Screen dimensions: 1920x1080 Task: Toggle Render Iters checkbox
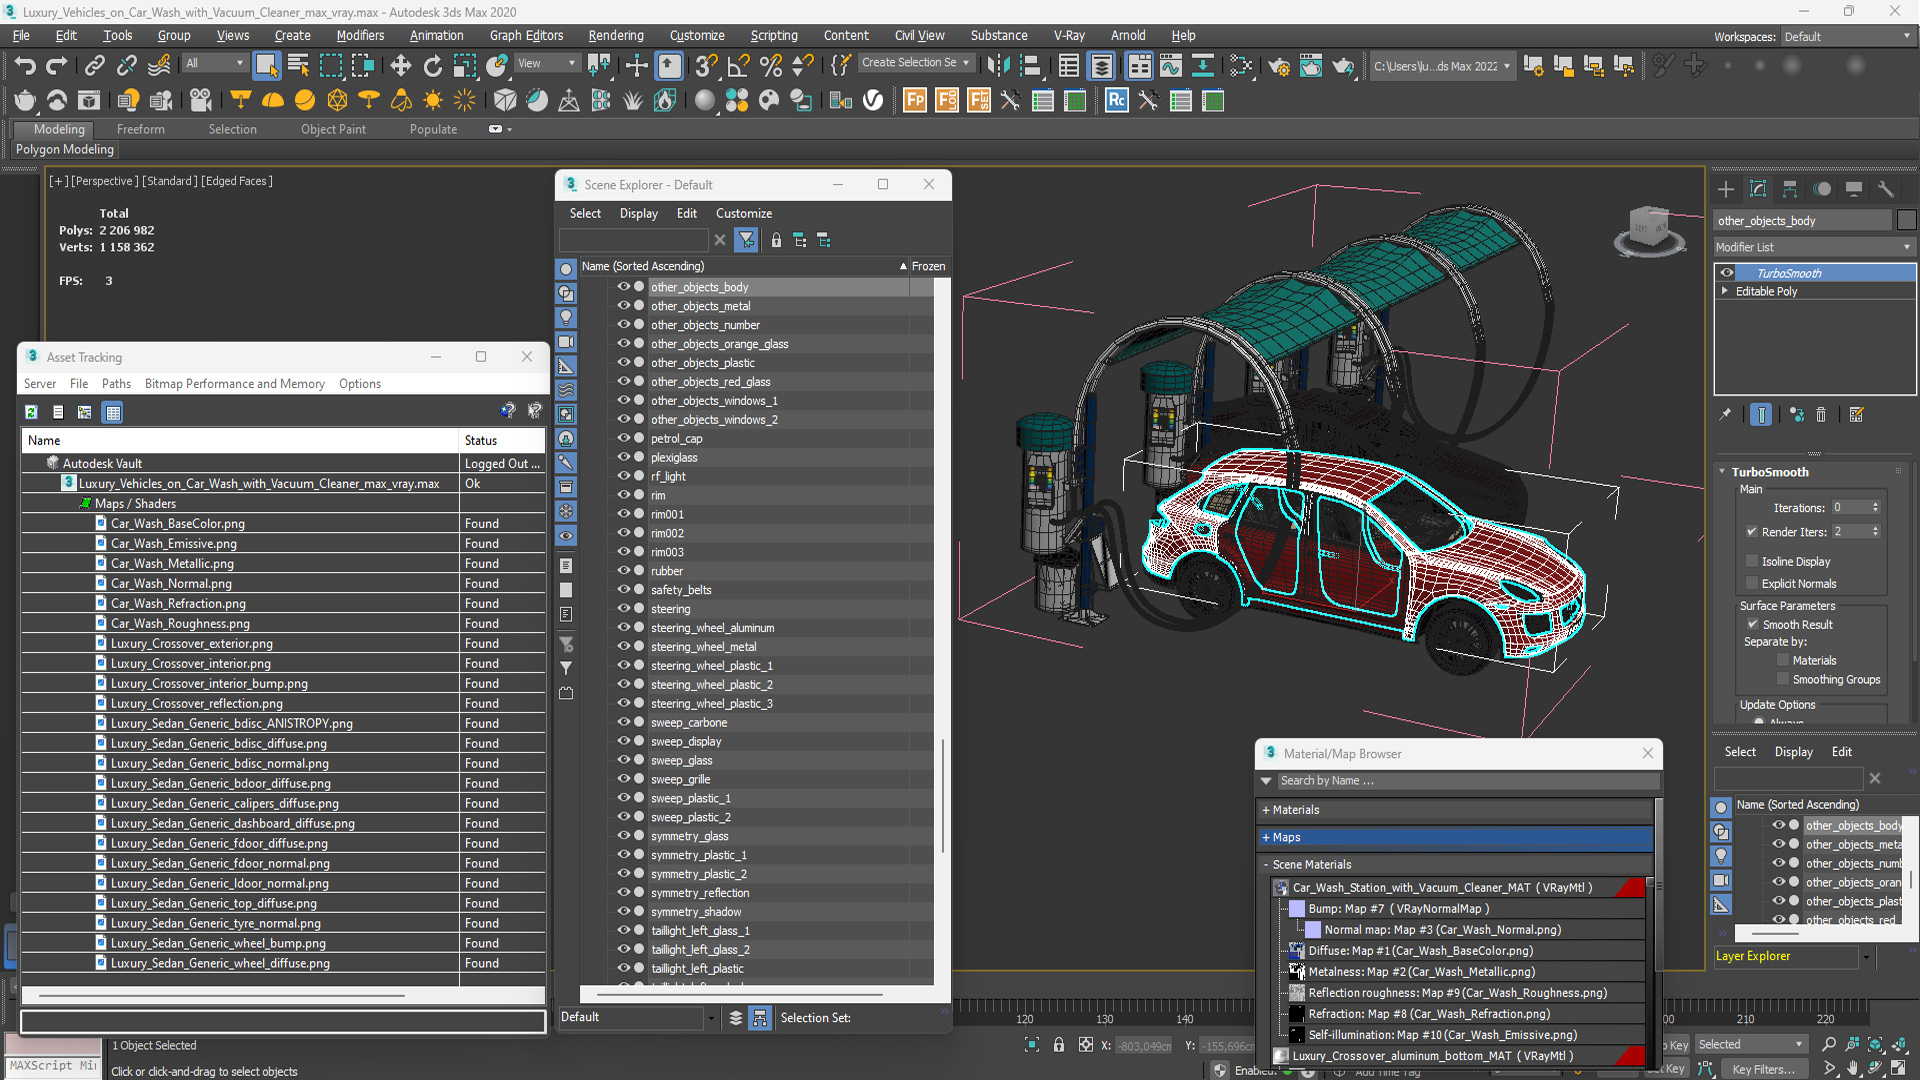click(1752, 532)
